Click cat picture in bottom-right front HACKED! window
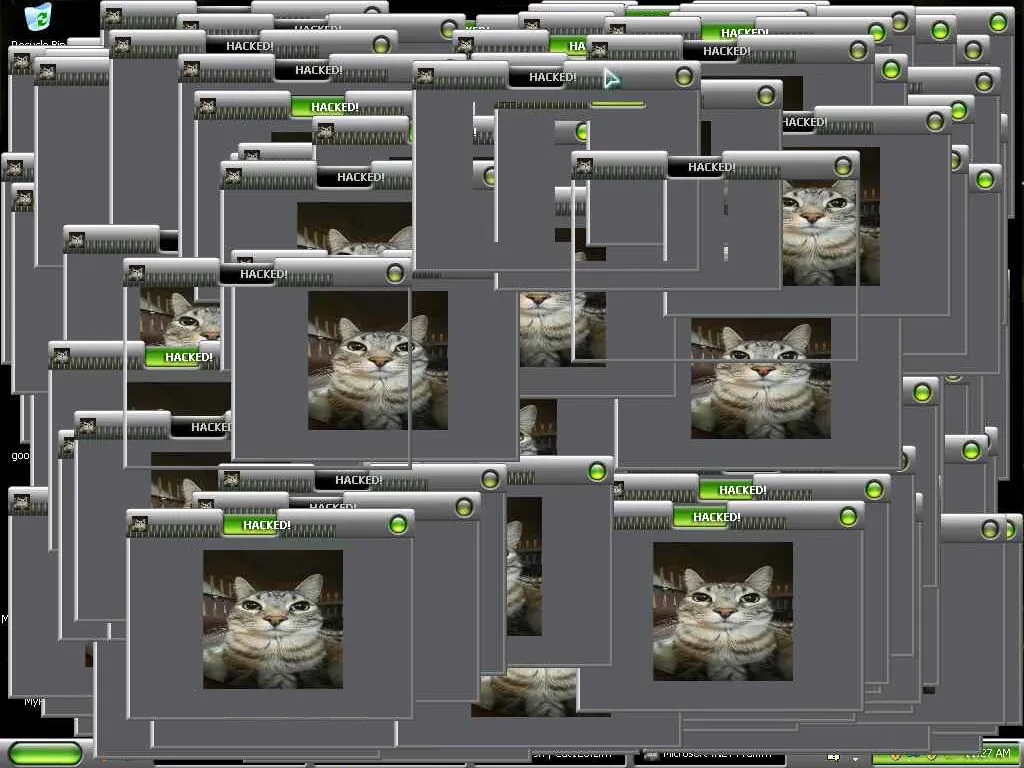This screenshot has width=1024, height=768. click(x=723, y=611)
